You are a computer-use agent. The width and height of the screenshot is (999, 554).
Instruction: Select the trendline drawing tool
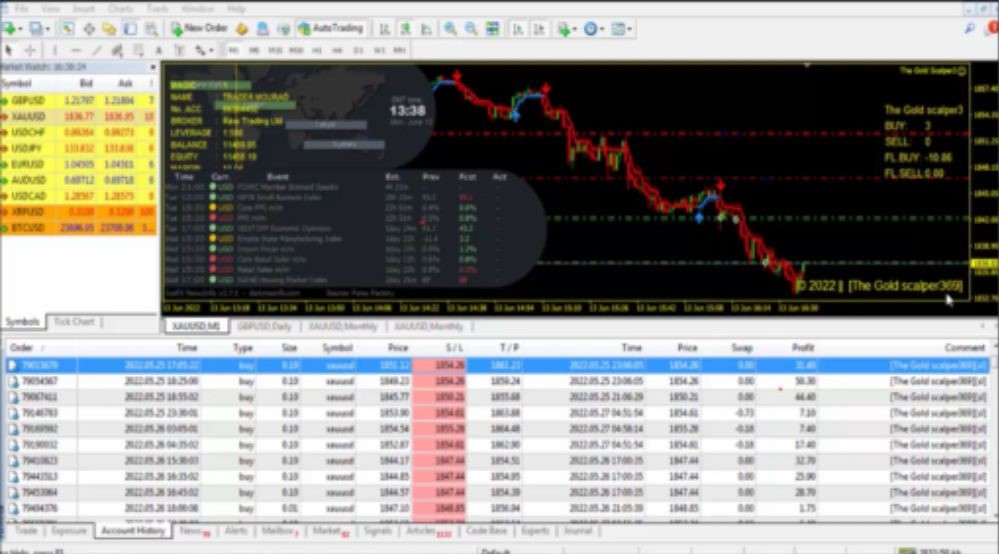pyautogui.click(x=96, y=50)
